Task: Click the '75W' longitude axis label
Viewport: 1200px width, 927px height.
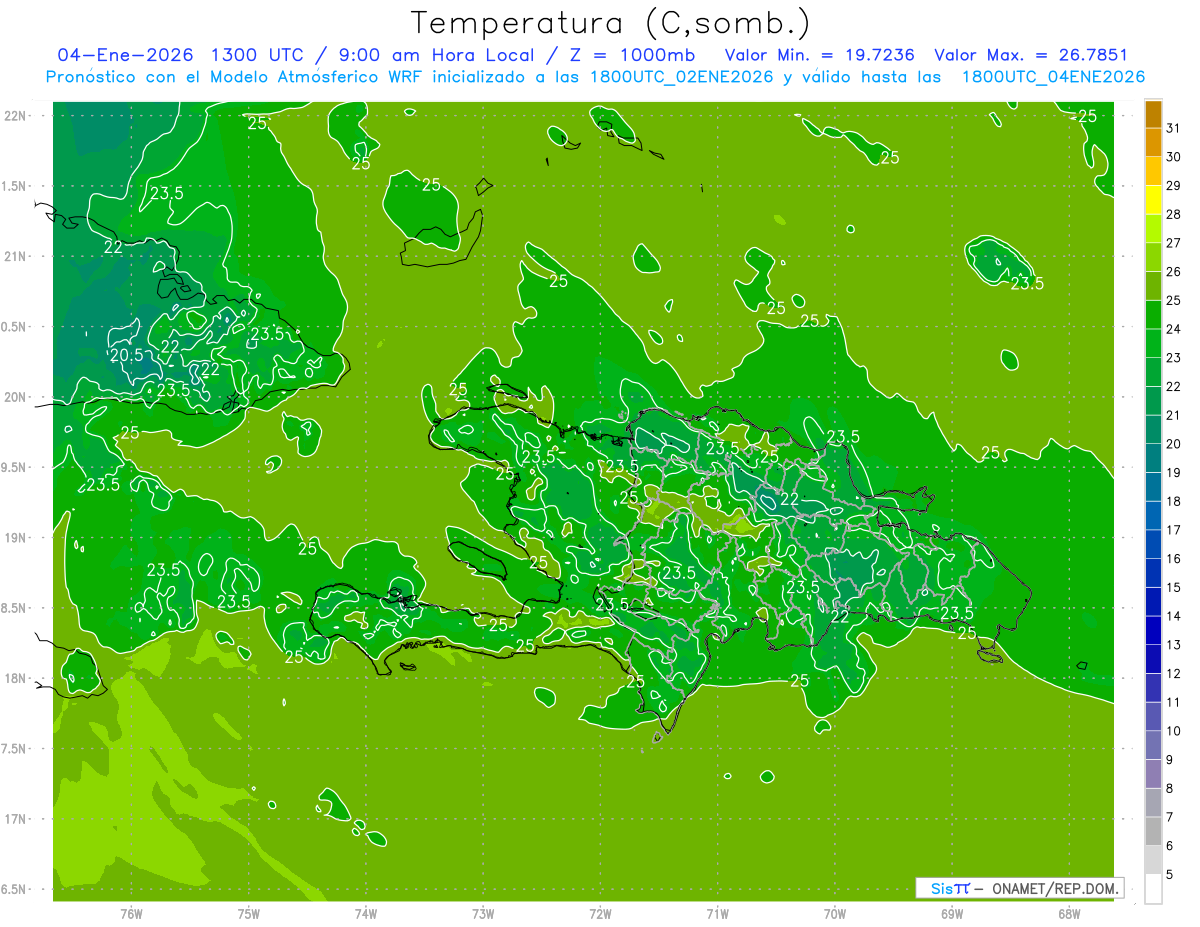Action: tap(249, 913)
